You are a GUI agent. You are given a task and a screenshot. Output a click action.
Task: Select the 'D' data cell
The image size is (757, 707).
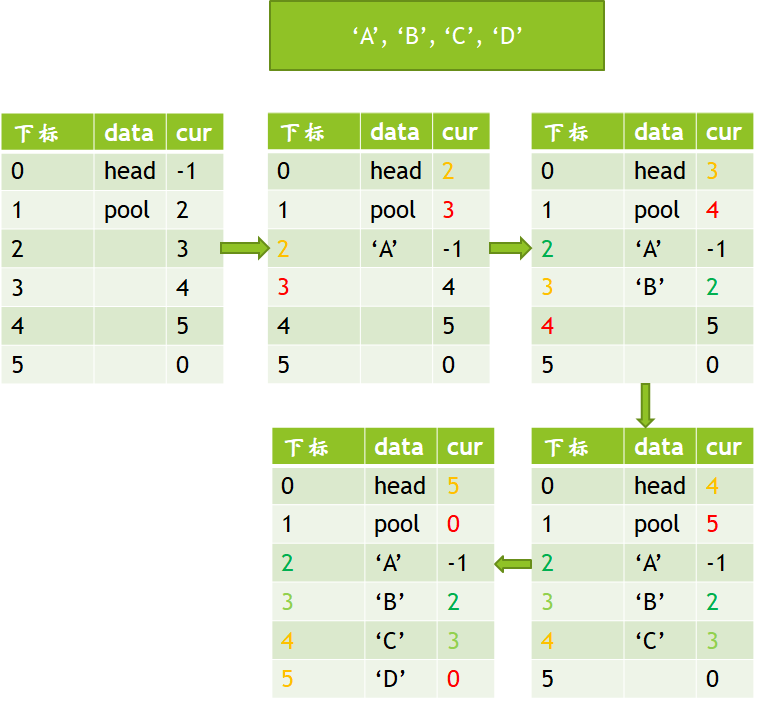point(390,679)
